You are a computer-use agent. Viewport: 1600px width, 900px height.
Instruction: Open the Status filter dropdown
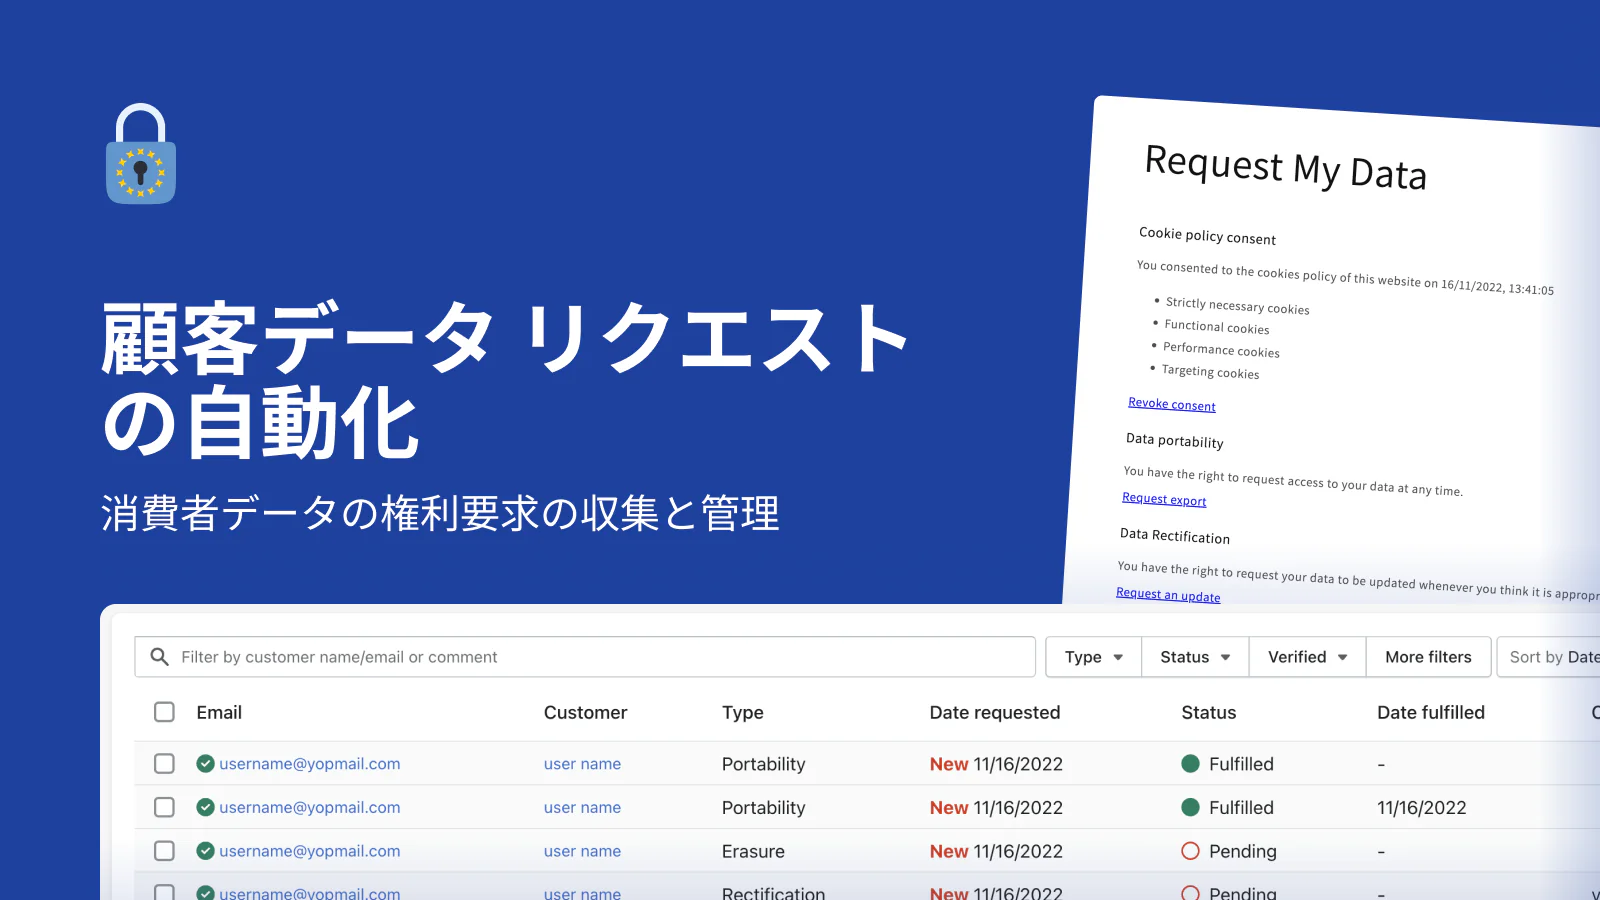[1195, 657]
